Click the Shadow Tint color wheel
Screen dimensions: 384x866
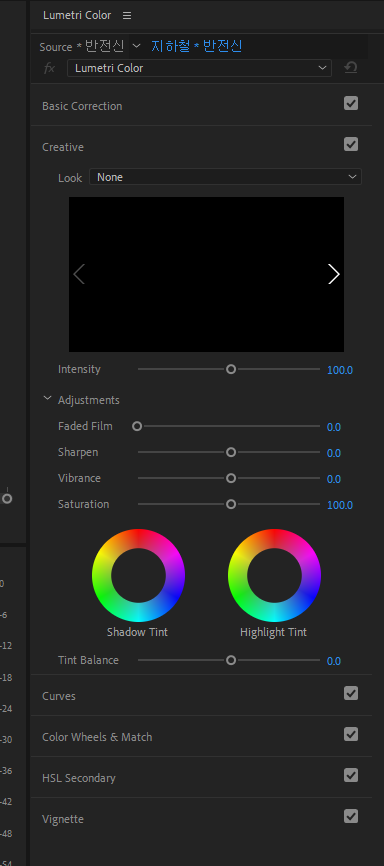138,575
